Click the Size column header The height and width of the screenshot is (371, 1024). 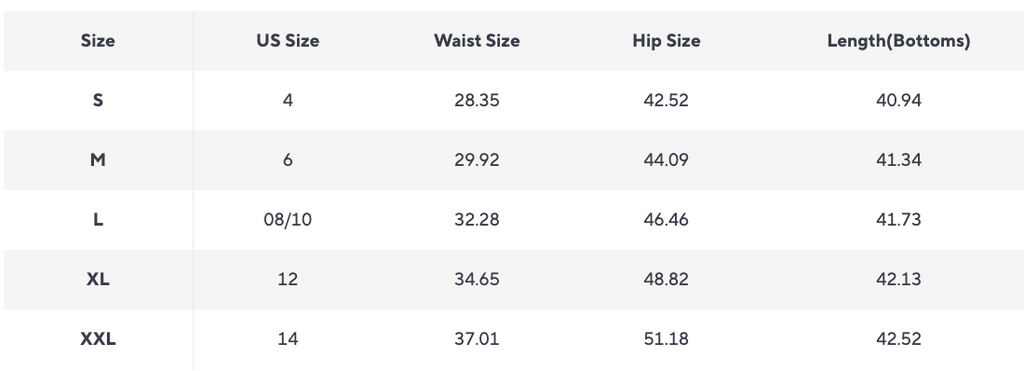pyautogui.click(x=98, y=40)
